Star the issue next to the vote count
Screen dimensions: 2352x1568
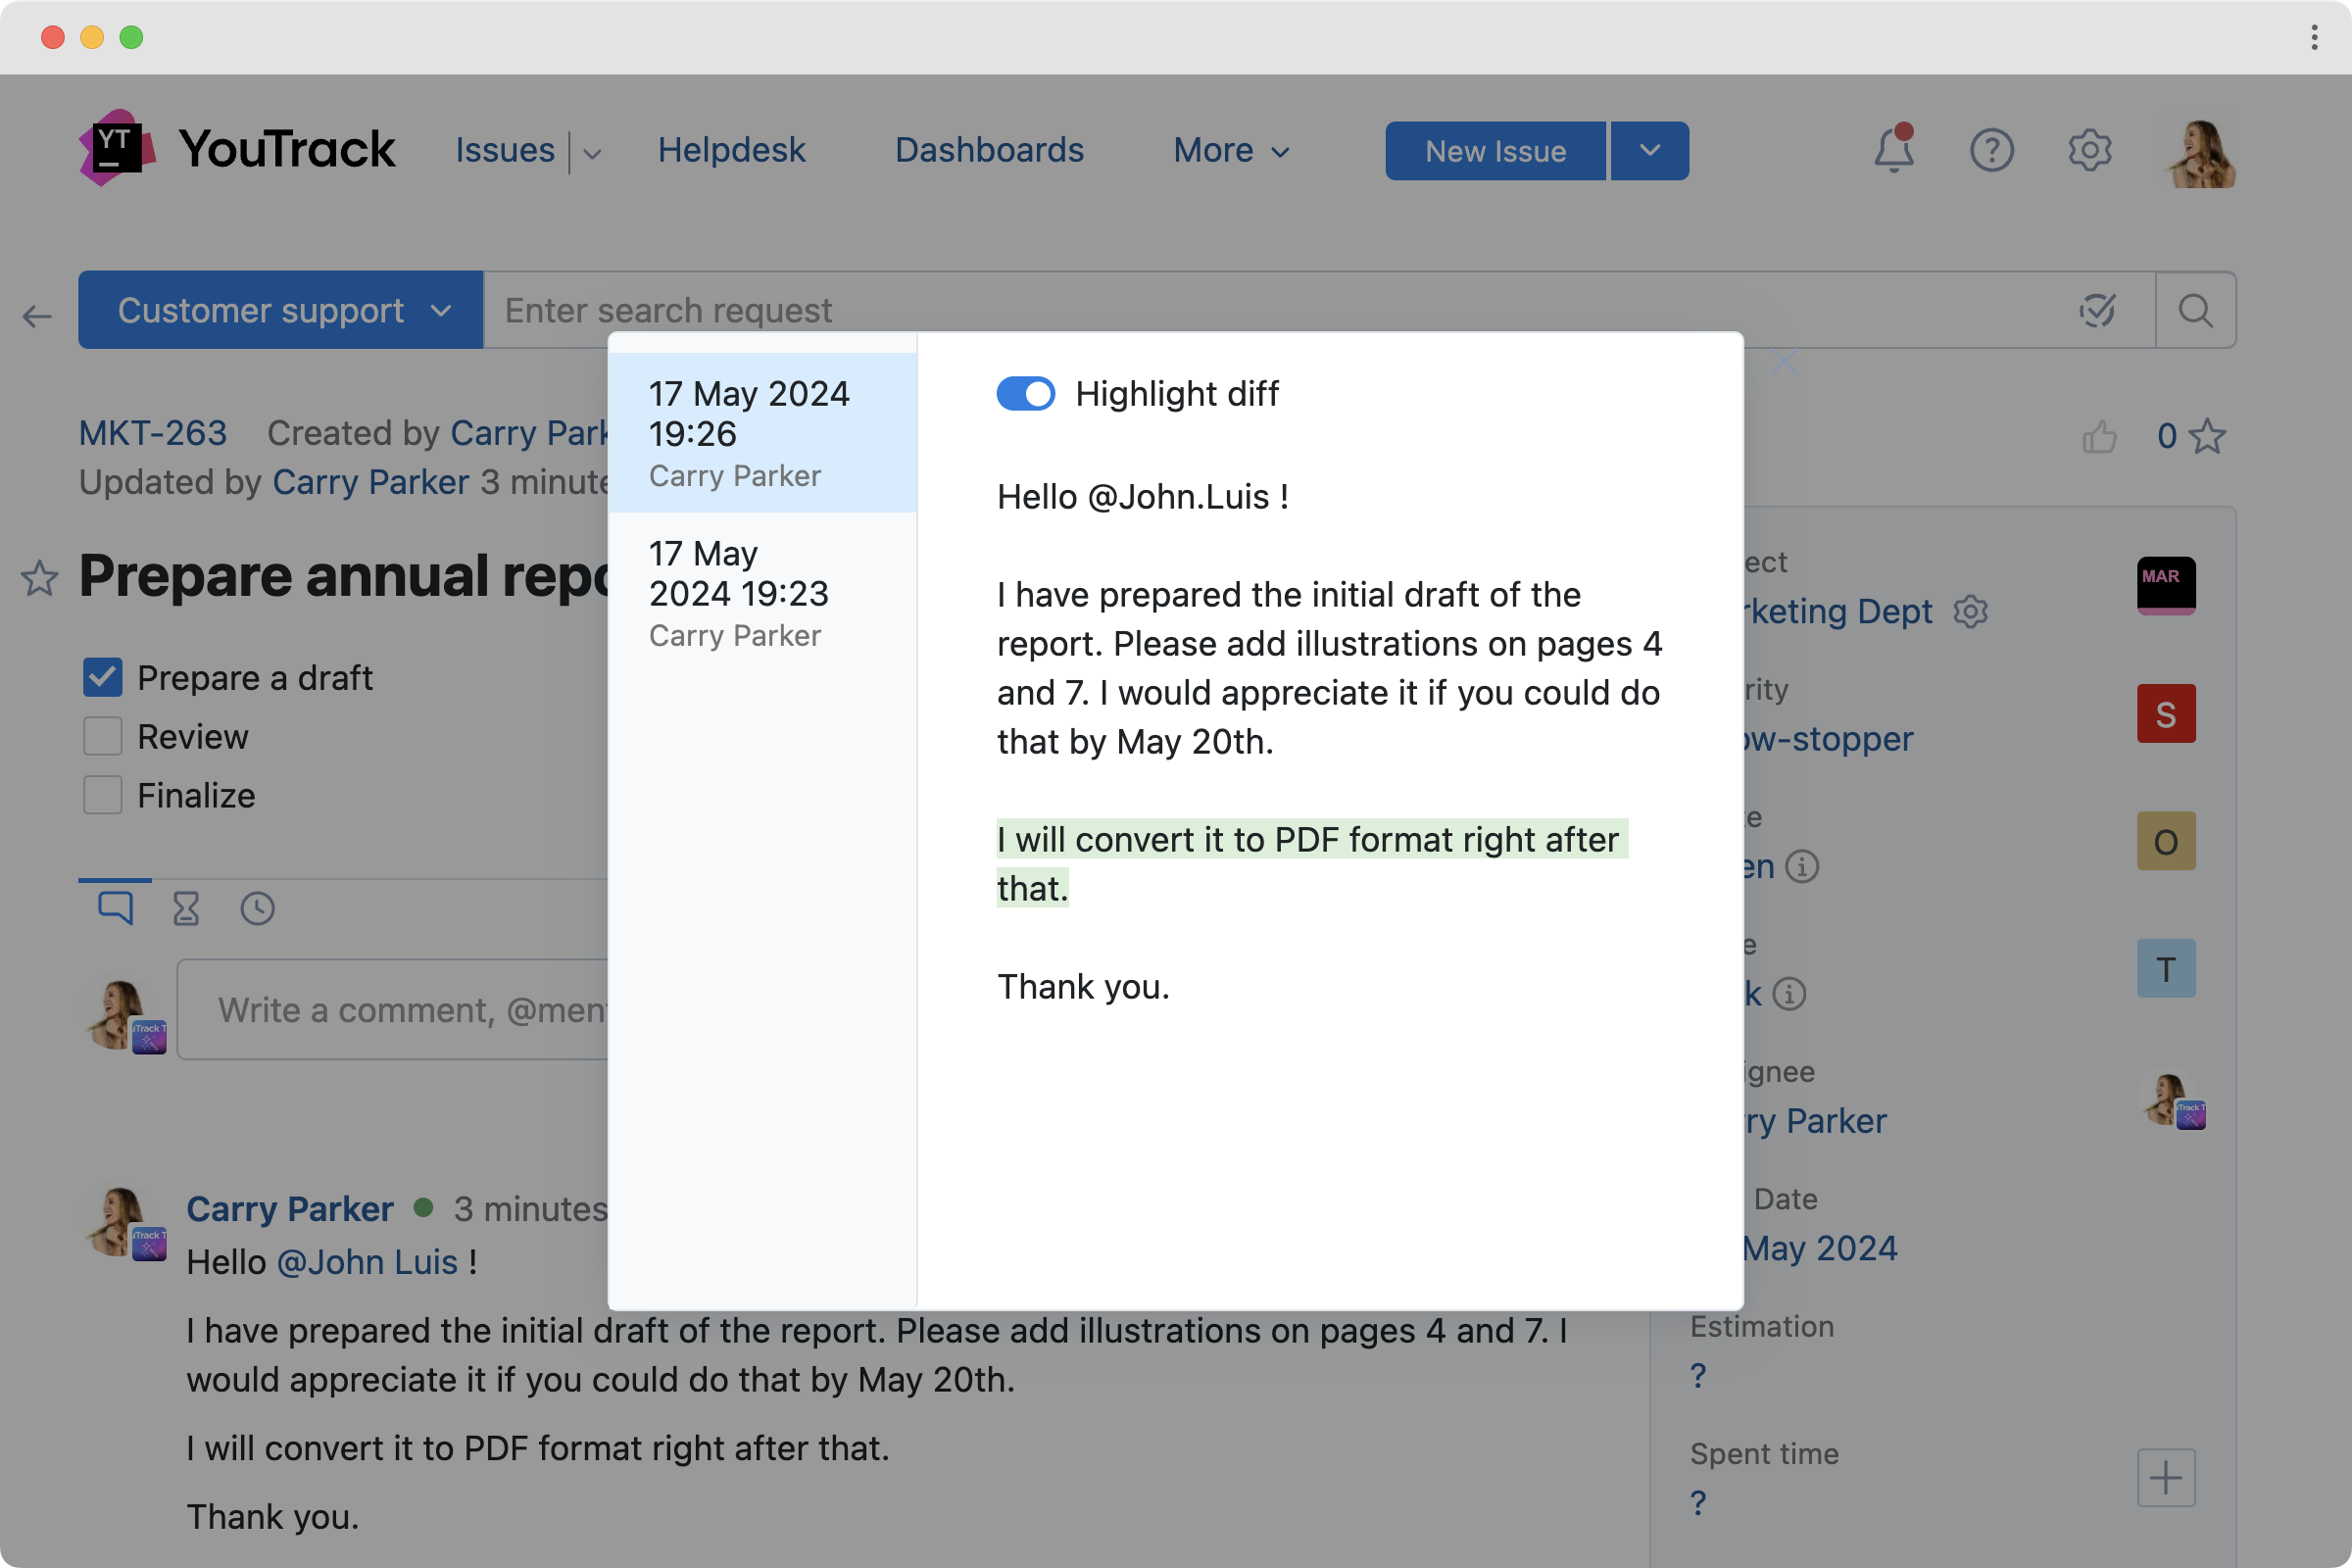tap(2207, 437)
